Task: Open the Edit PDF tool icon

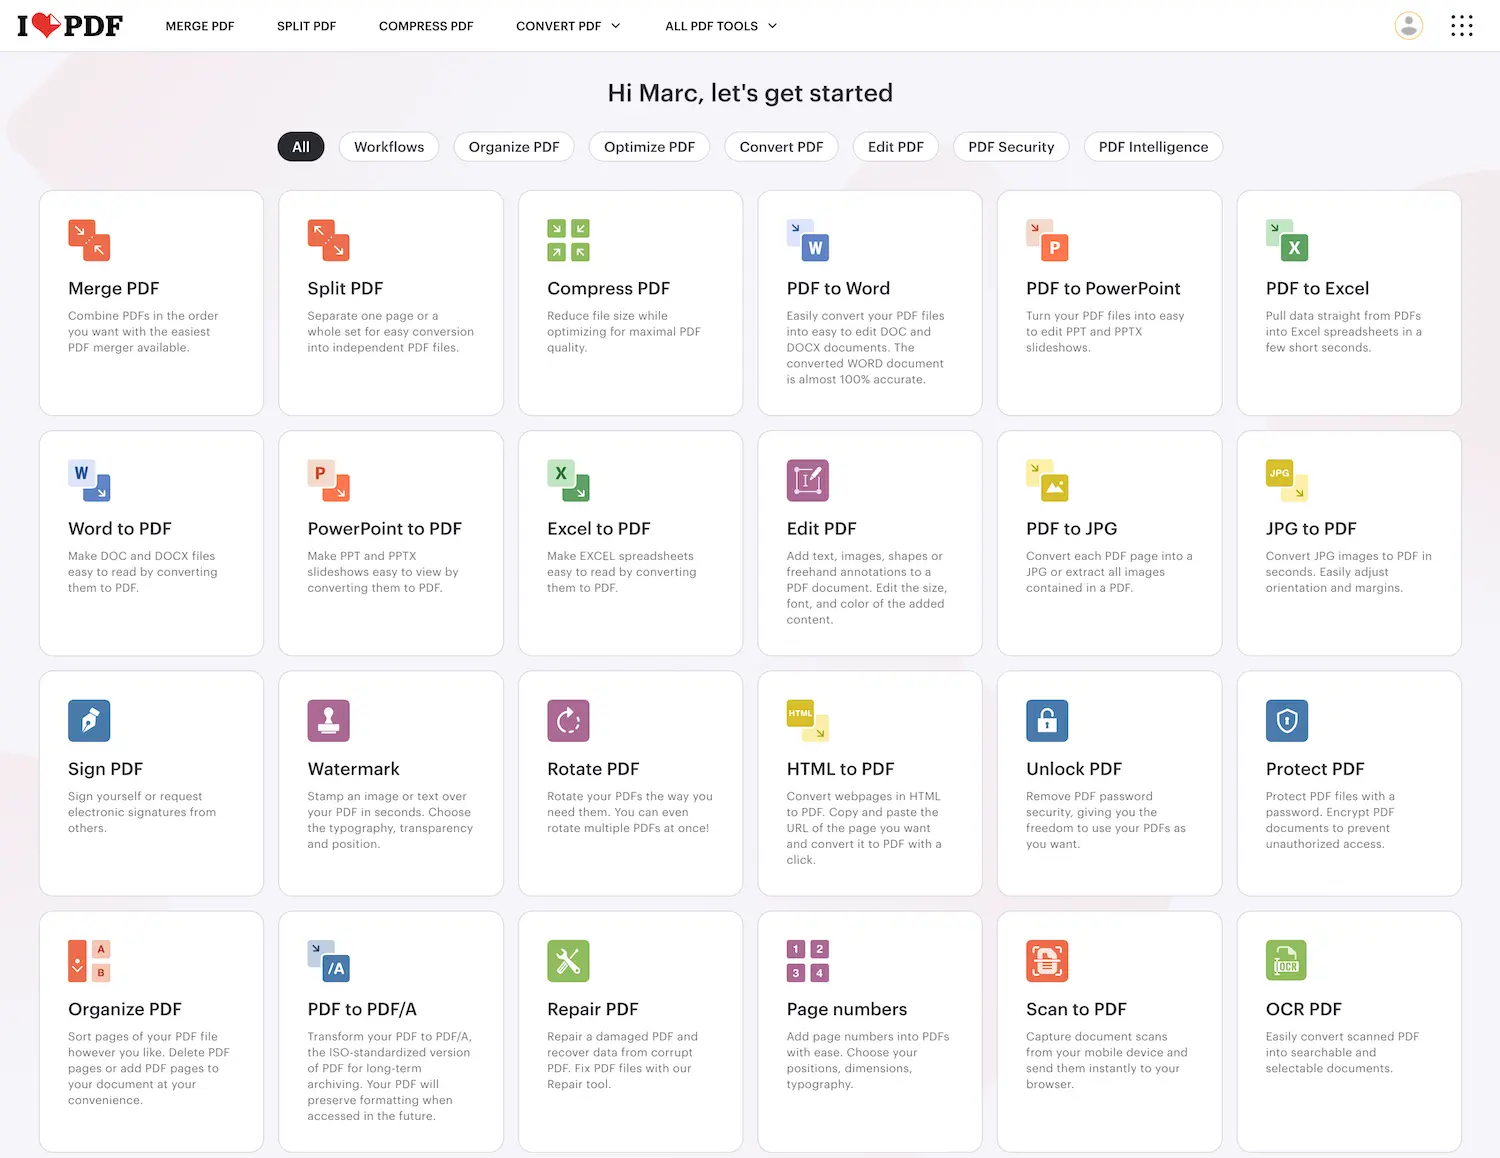Action: point(808,480)
